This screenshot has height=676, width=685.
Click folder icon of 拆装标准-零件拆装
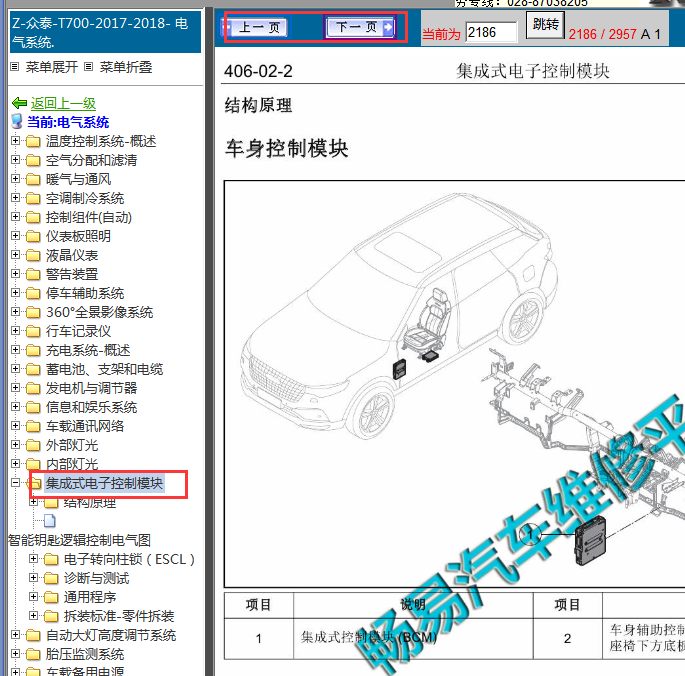51,616
